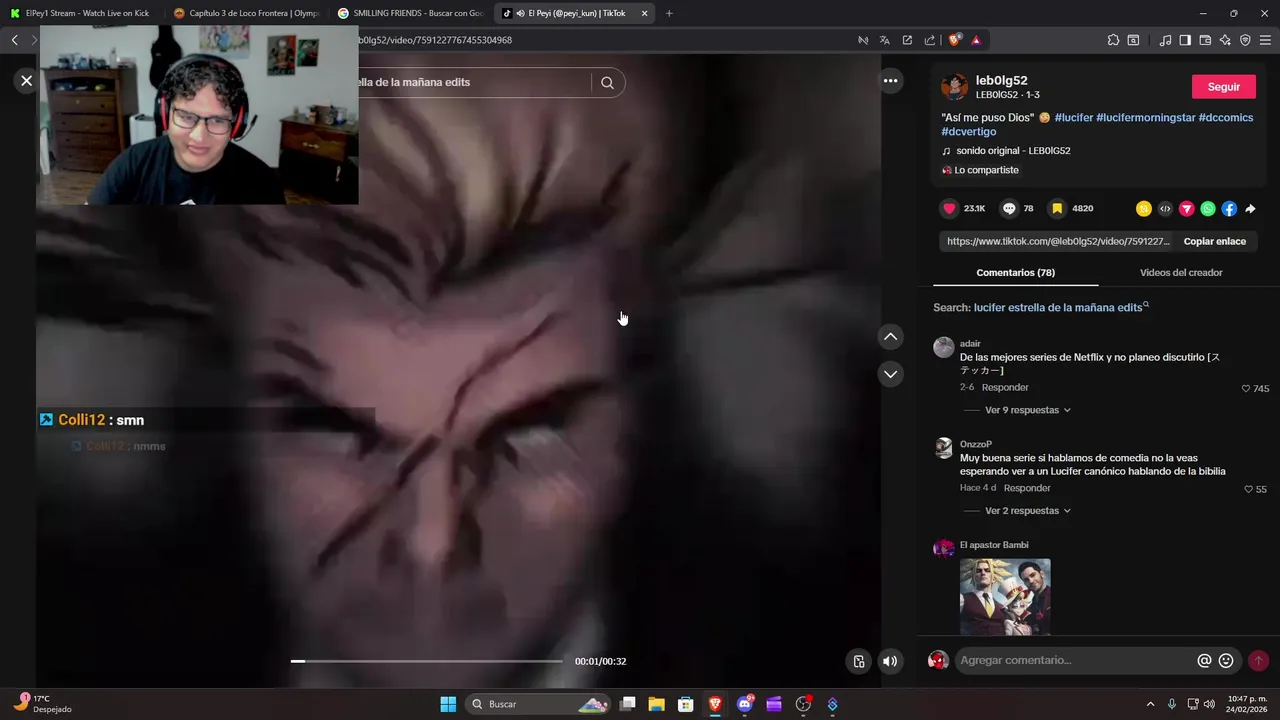
Task: Open #dcvertigo hashtag link
Action: click(x=968, y=132)
